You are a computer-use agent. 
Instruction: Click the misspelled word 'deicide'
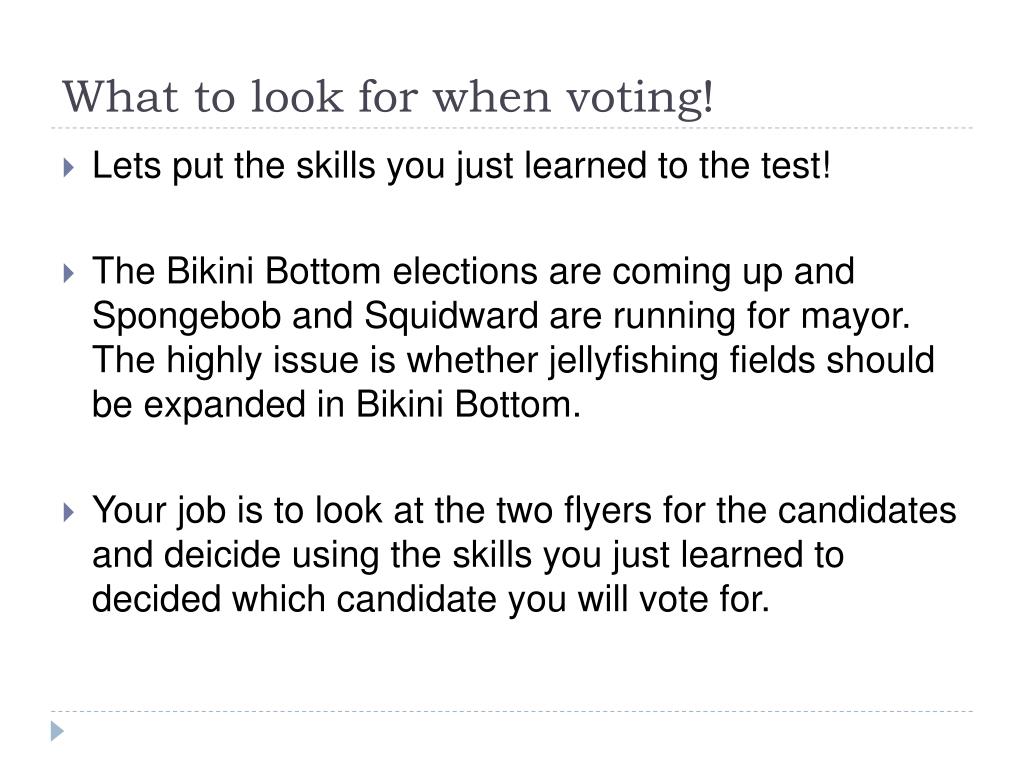(222, 555)
